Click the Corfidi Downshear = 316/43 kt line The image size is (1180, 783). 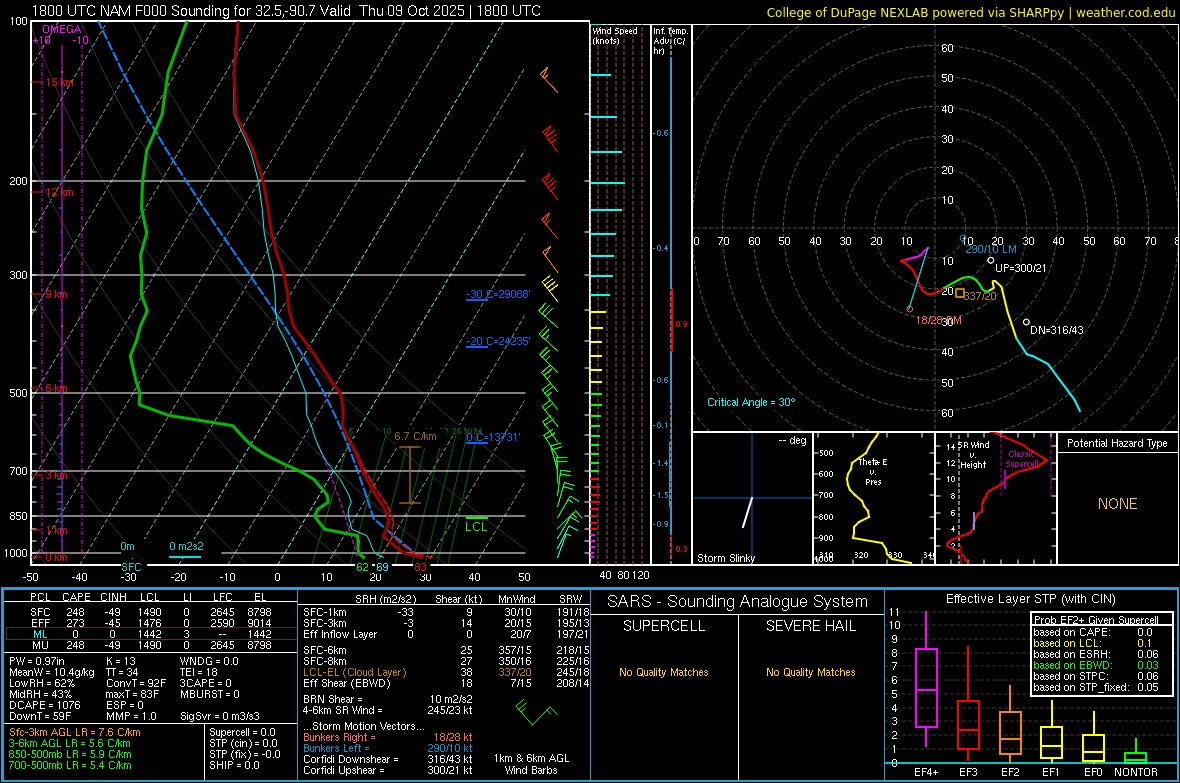[388, 760]
